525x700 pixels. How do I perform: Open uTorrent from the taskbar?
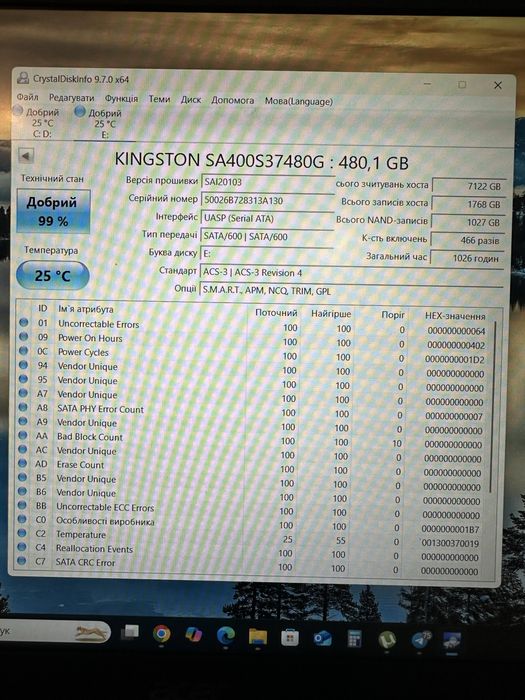point(387,640)
